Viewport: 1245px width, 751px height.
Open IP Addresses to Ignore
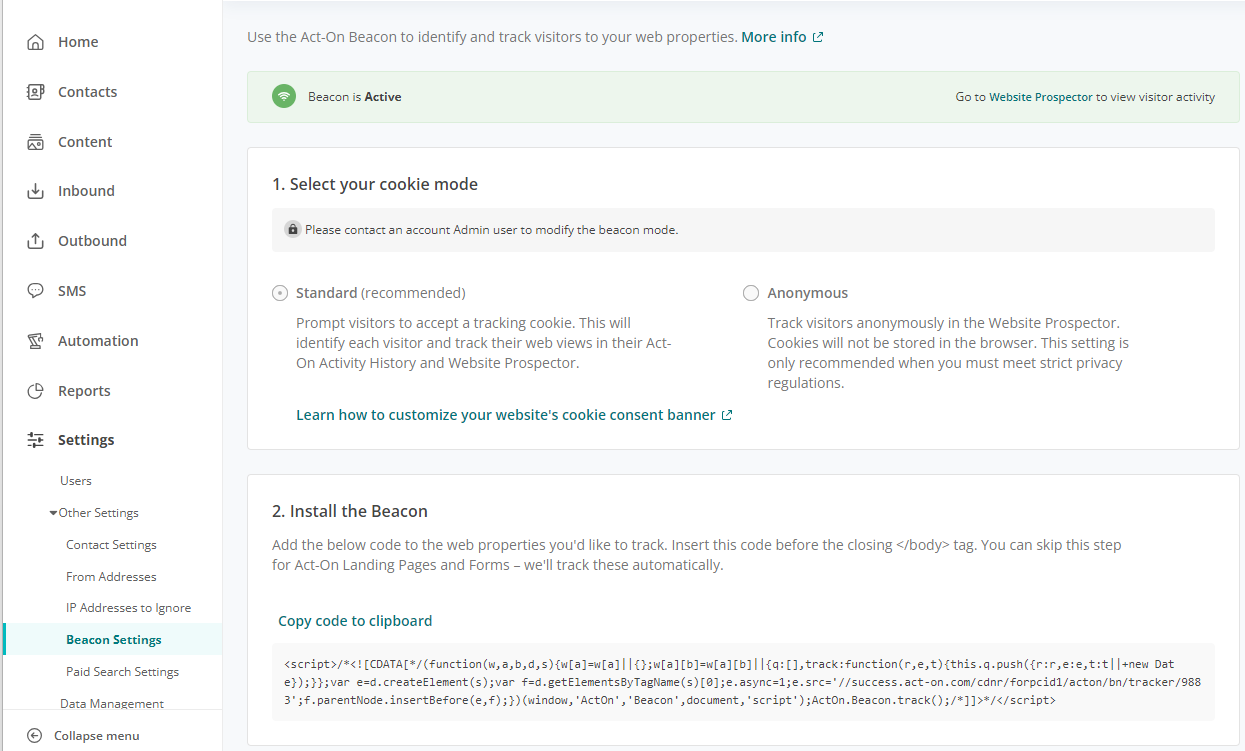[128, 608]
